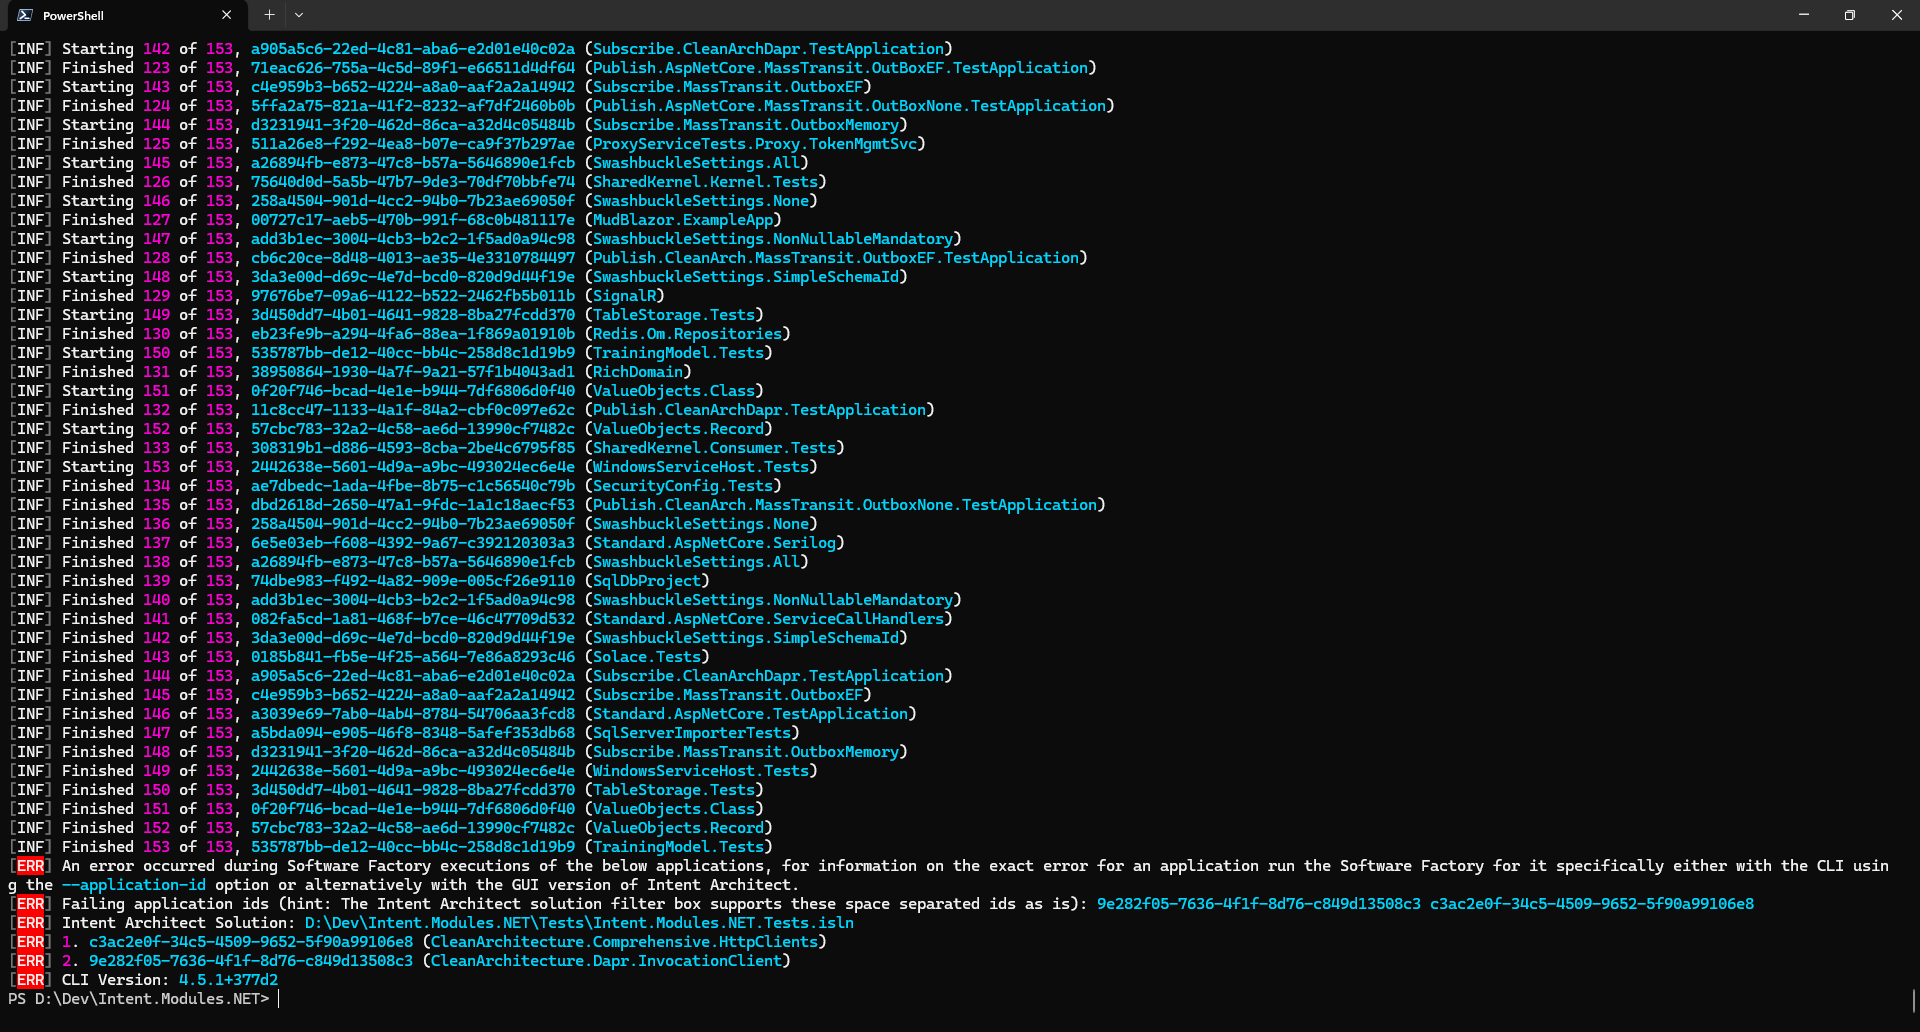
Task: Expand the new tab profile dropdown
Action: (x=299, y=15)
